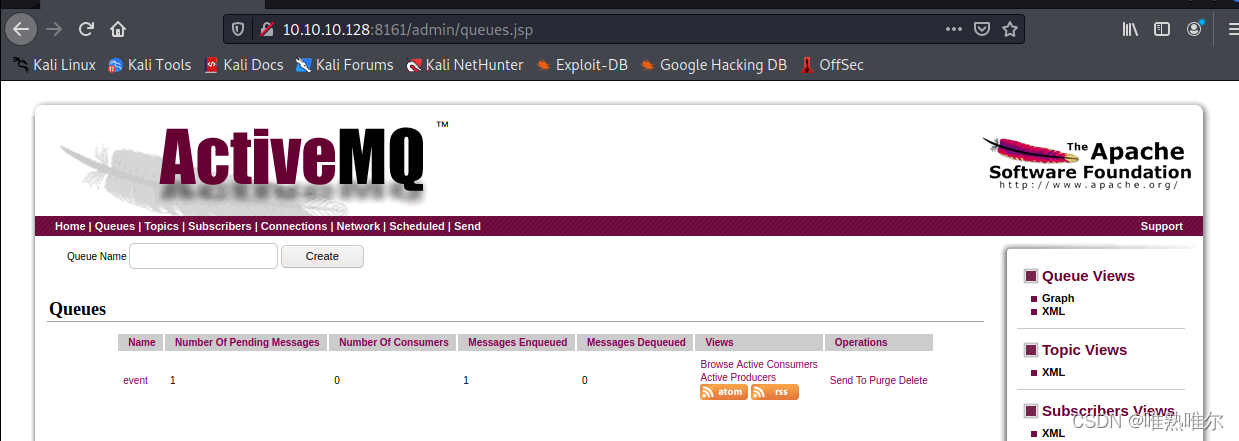Sort by Name column header

pos(142,342)
